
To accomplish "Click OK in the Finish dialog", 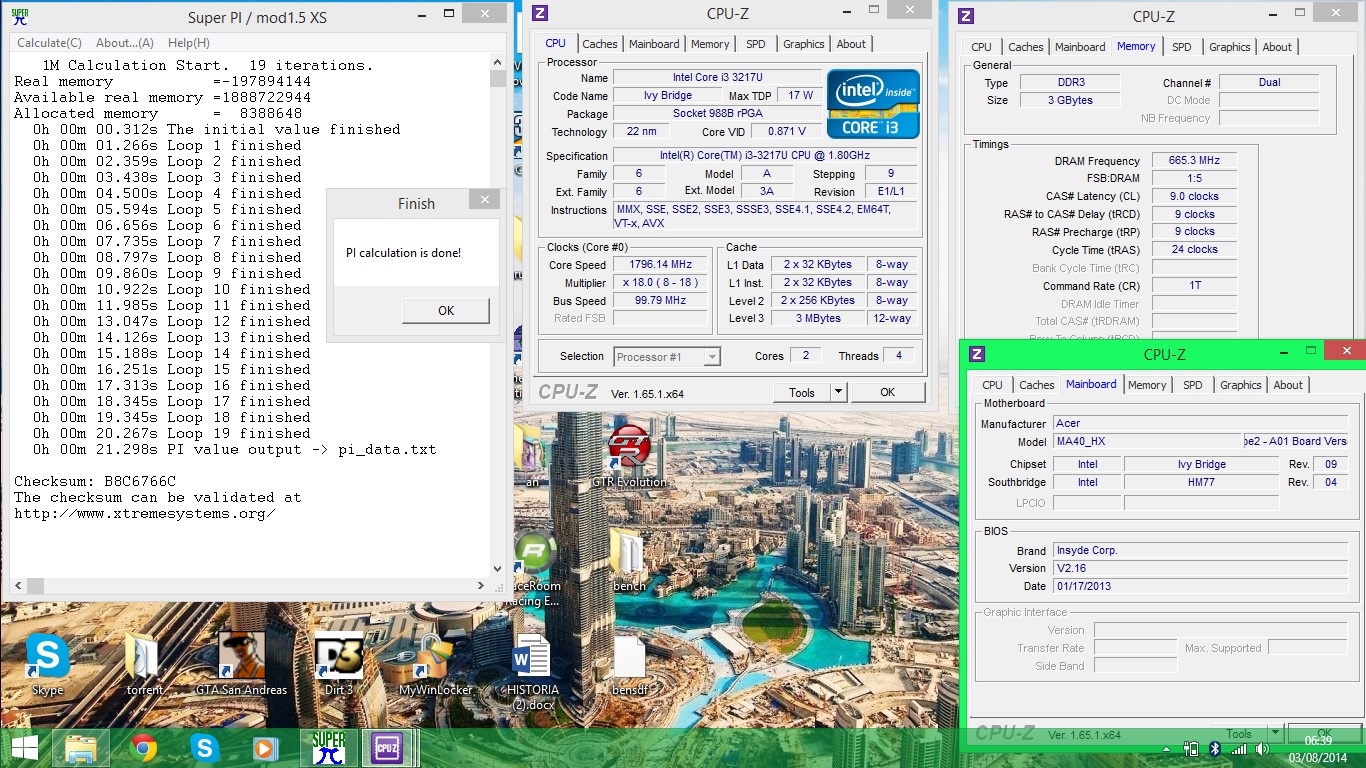I will [x=446, y=311].
